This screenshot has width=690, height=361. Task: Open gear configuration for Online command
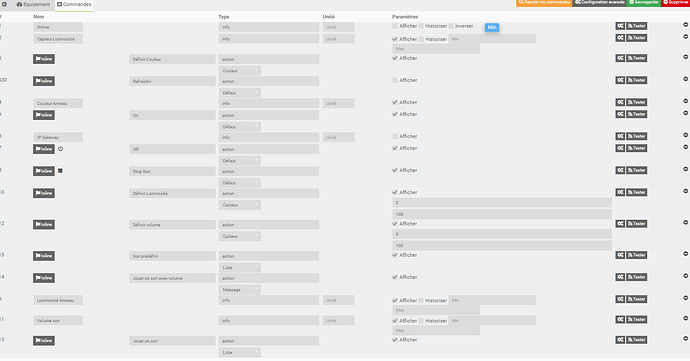click(x=620, y=26)
